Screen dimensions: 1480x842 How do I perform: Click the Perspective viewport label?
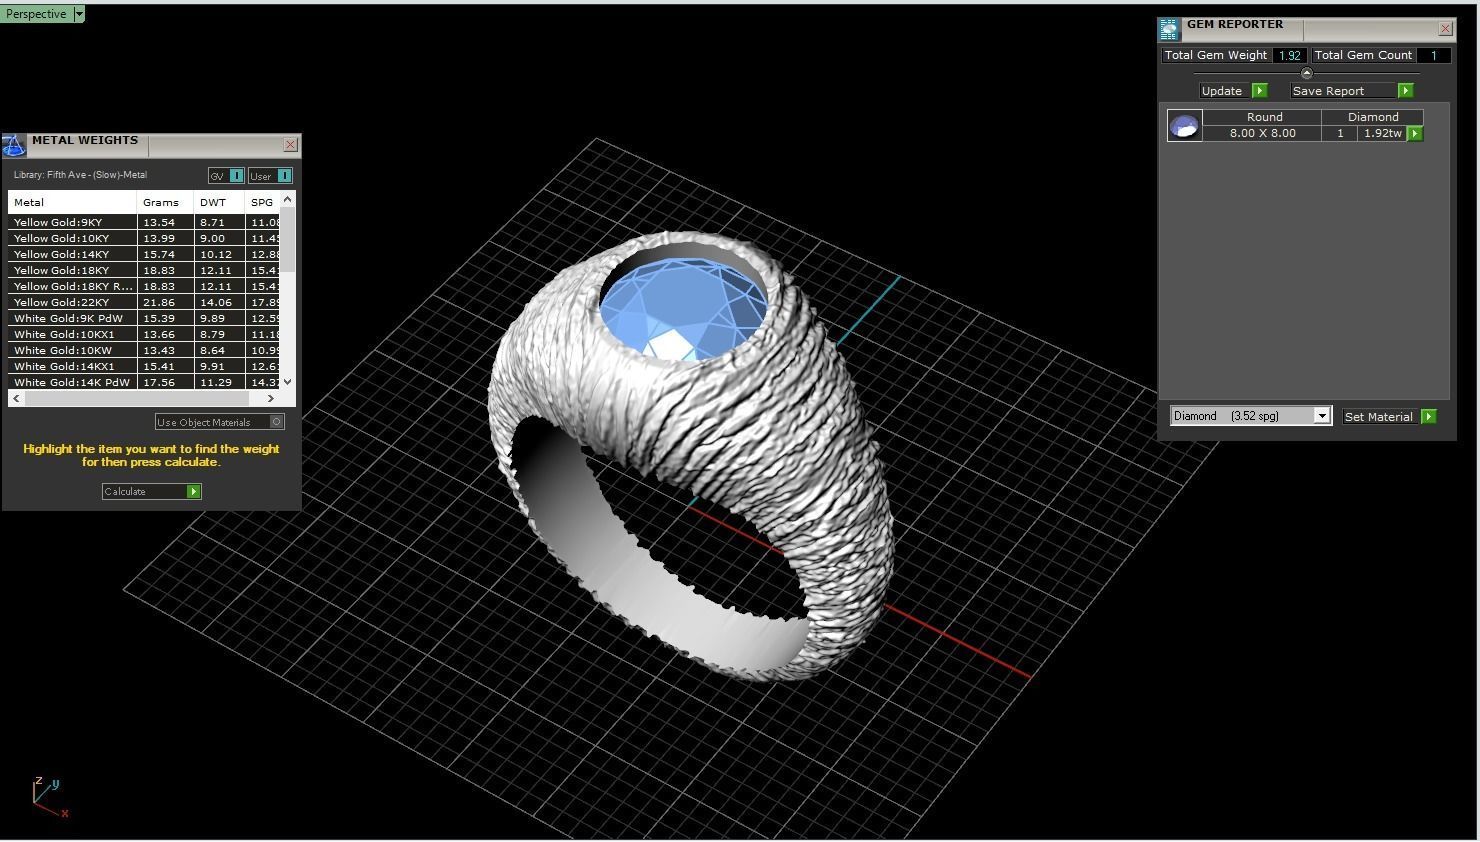pyautogui.click(x=36, y=14)
